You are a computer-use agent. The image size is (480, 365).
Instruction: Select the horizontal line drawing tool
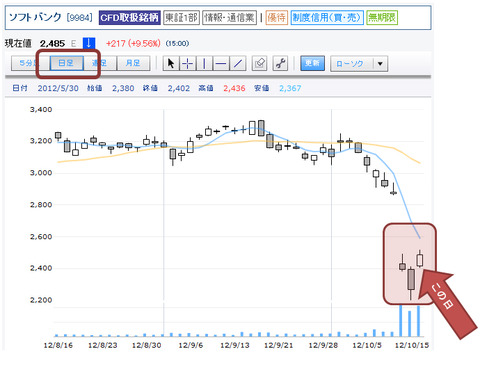click(221, 63)
